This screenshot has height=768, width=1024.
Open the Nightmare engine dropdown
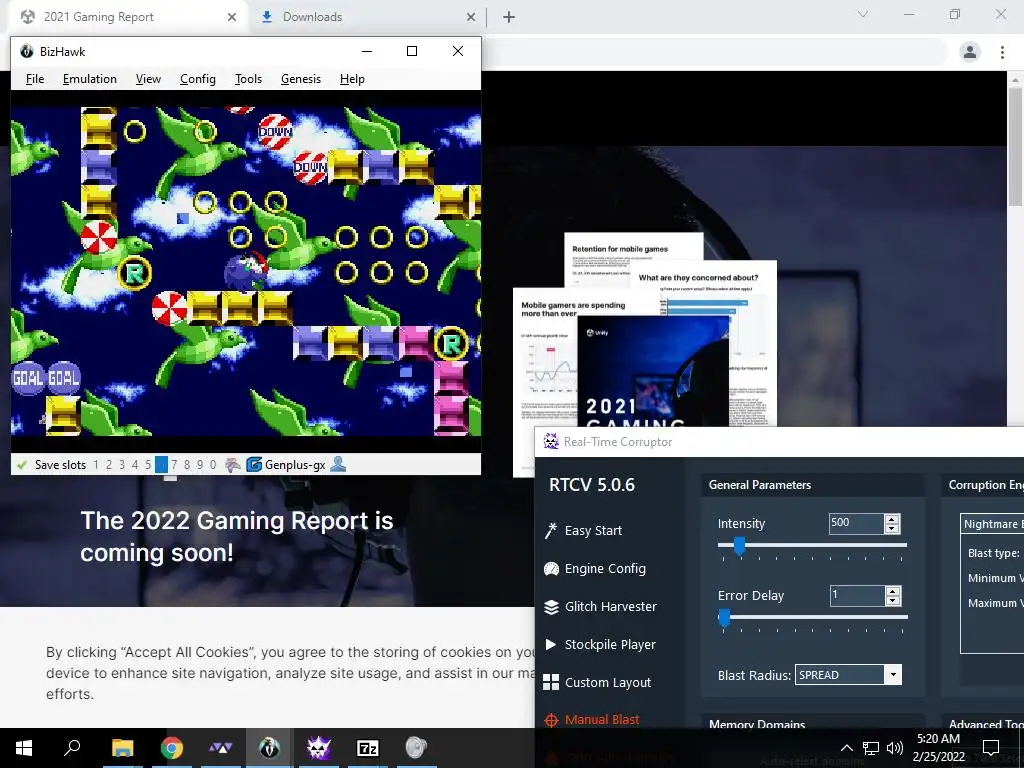993,524
